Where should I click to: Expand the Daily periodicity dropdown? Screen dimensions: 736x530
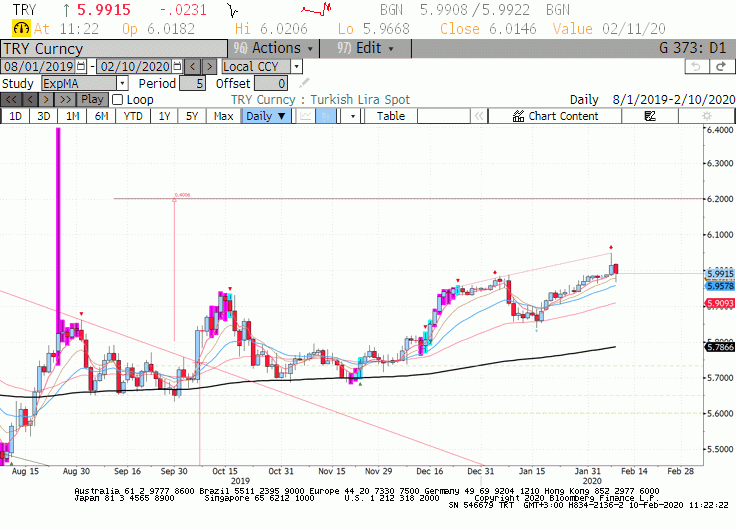click(x=266, y=116)
